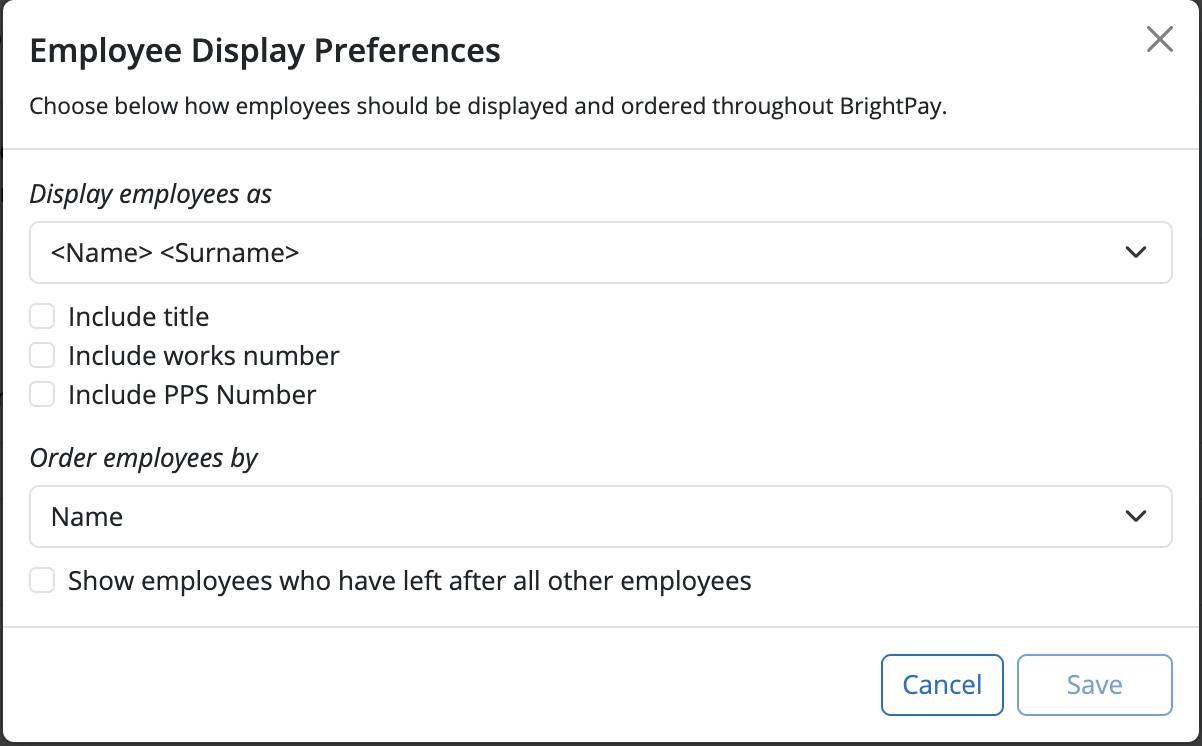Open the Order employees by dropdown
The height and width of the screenshot is (746, 1202).
coord(600,516)
